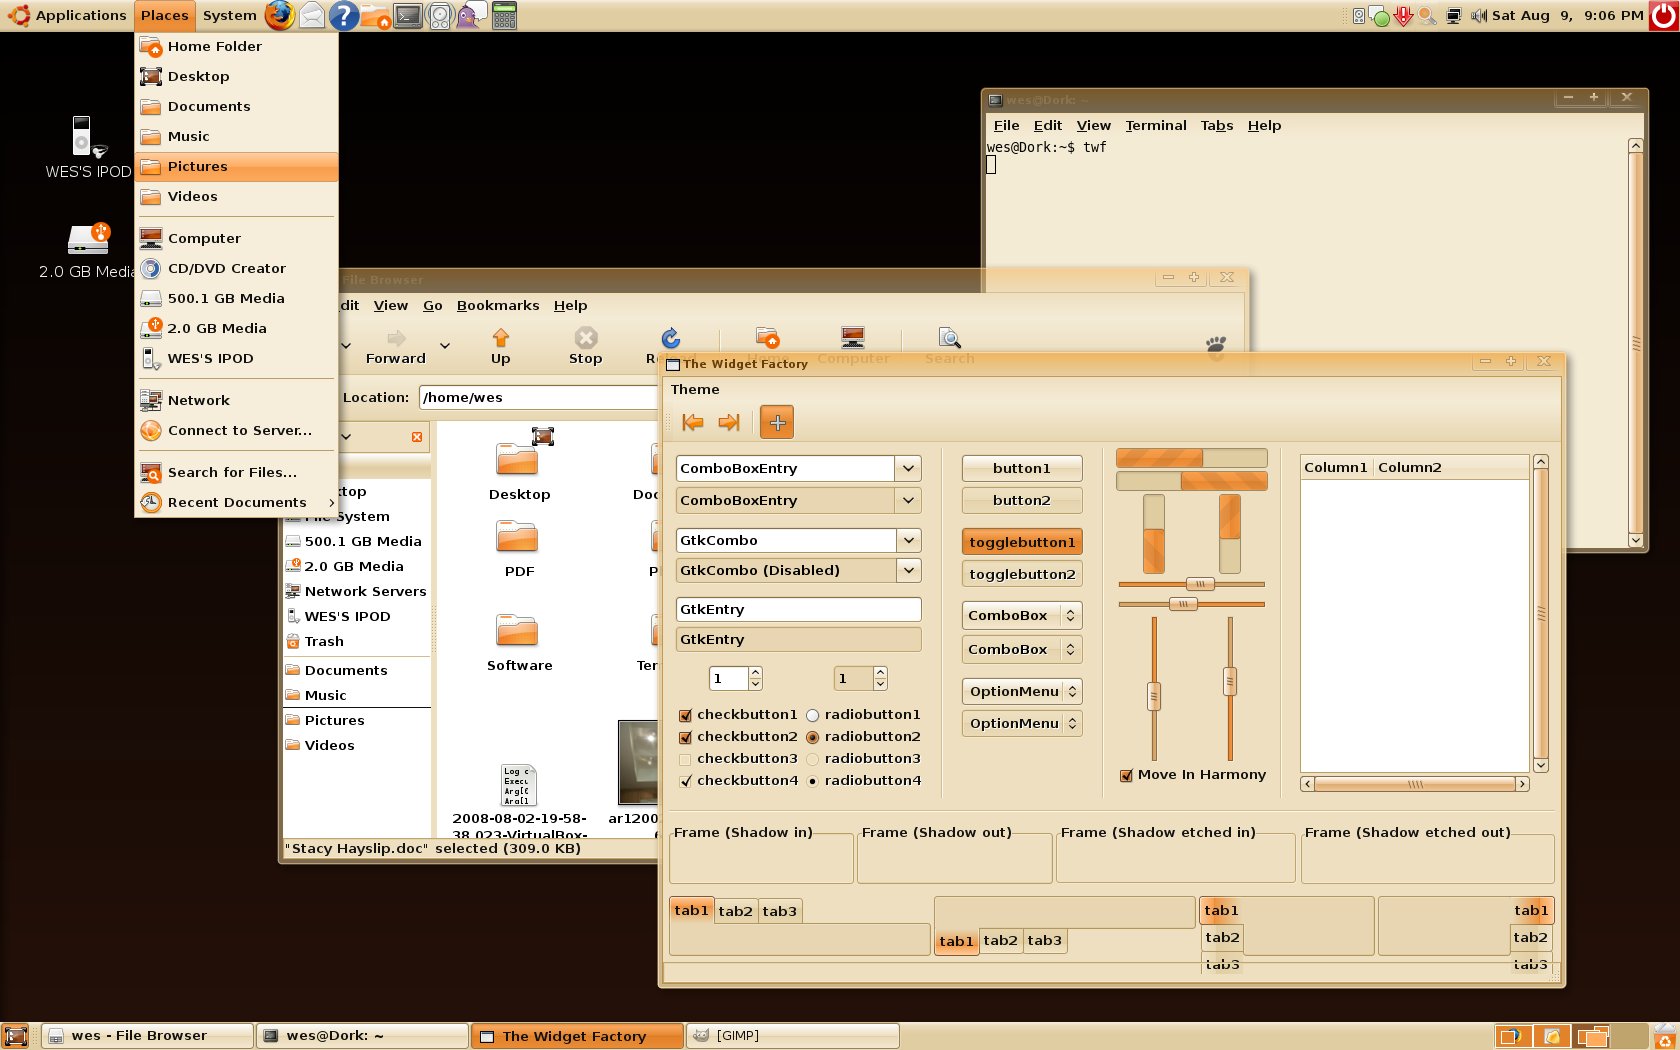Click the orange plus toolbar button
The image size is (1680, 1050).
[777, 422]
